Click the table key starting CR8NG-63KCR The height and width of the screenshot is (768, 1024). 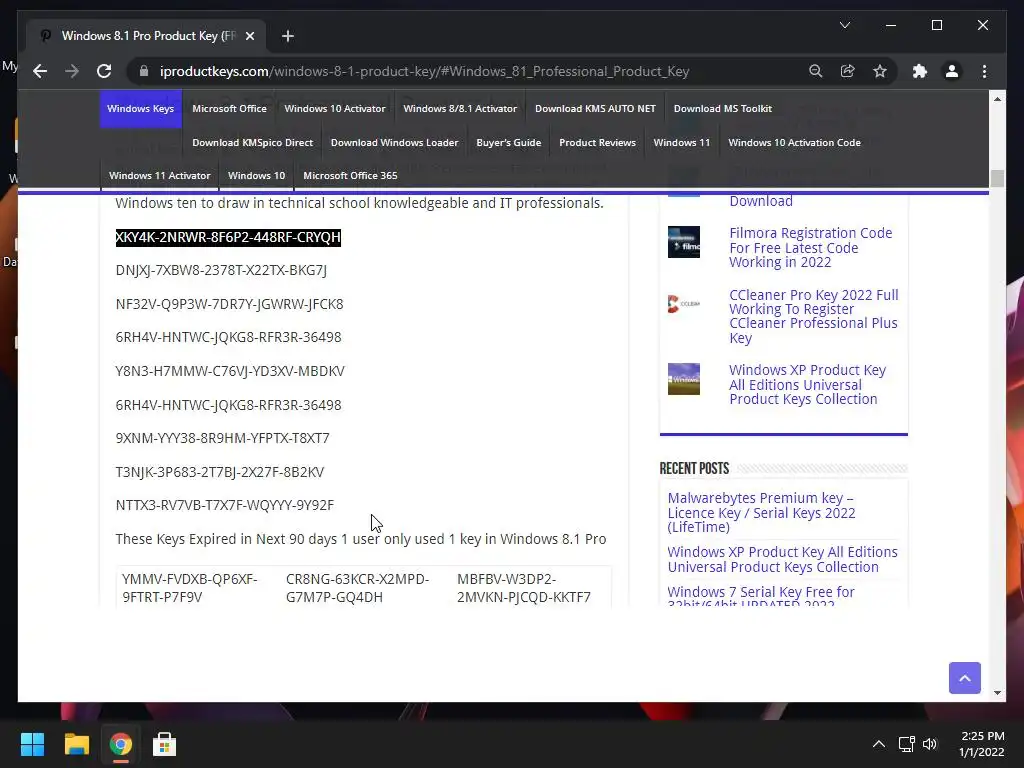pyautogui.click(x=357, y=588)
